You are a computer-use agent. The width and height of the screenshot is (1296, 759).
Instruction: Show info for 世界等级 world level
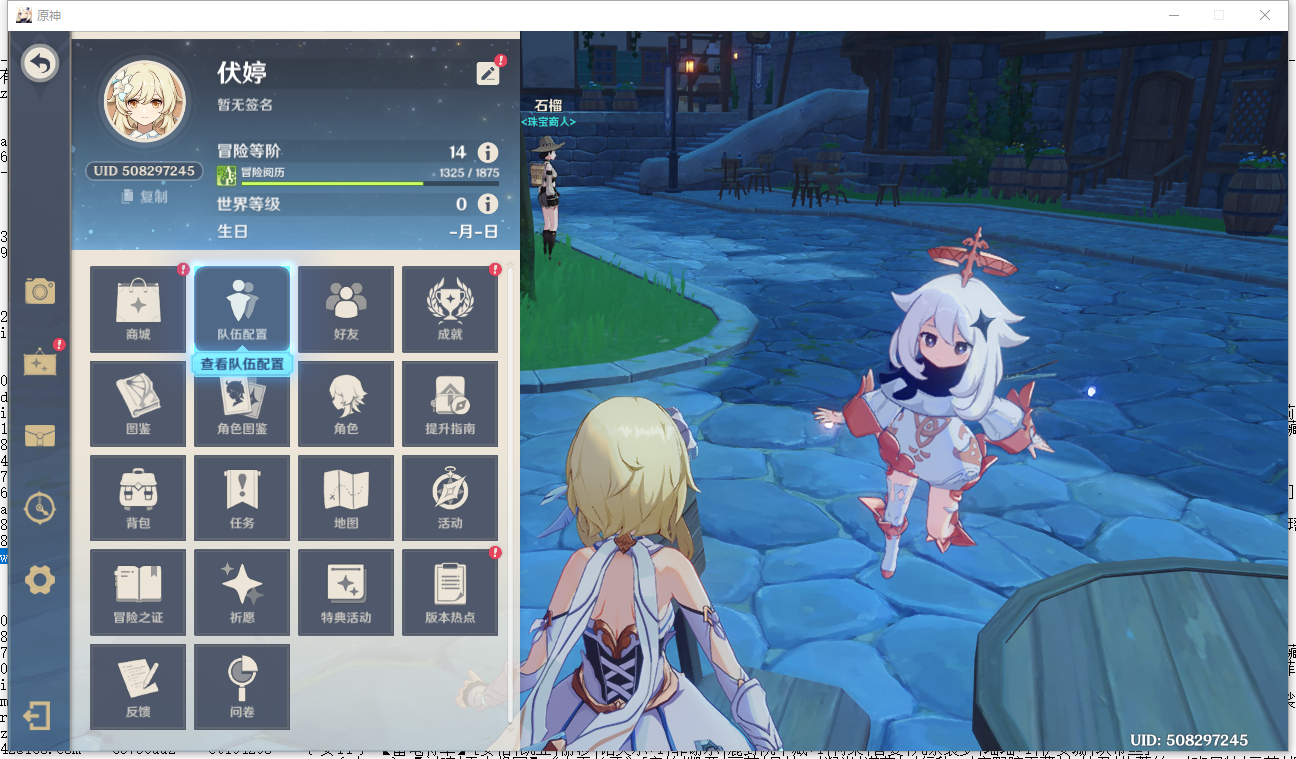(x=487, y=204)
